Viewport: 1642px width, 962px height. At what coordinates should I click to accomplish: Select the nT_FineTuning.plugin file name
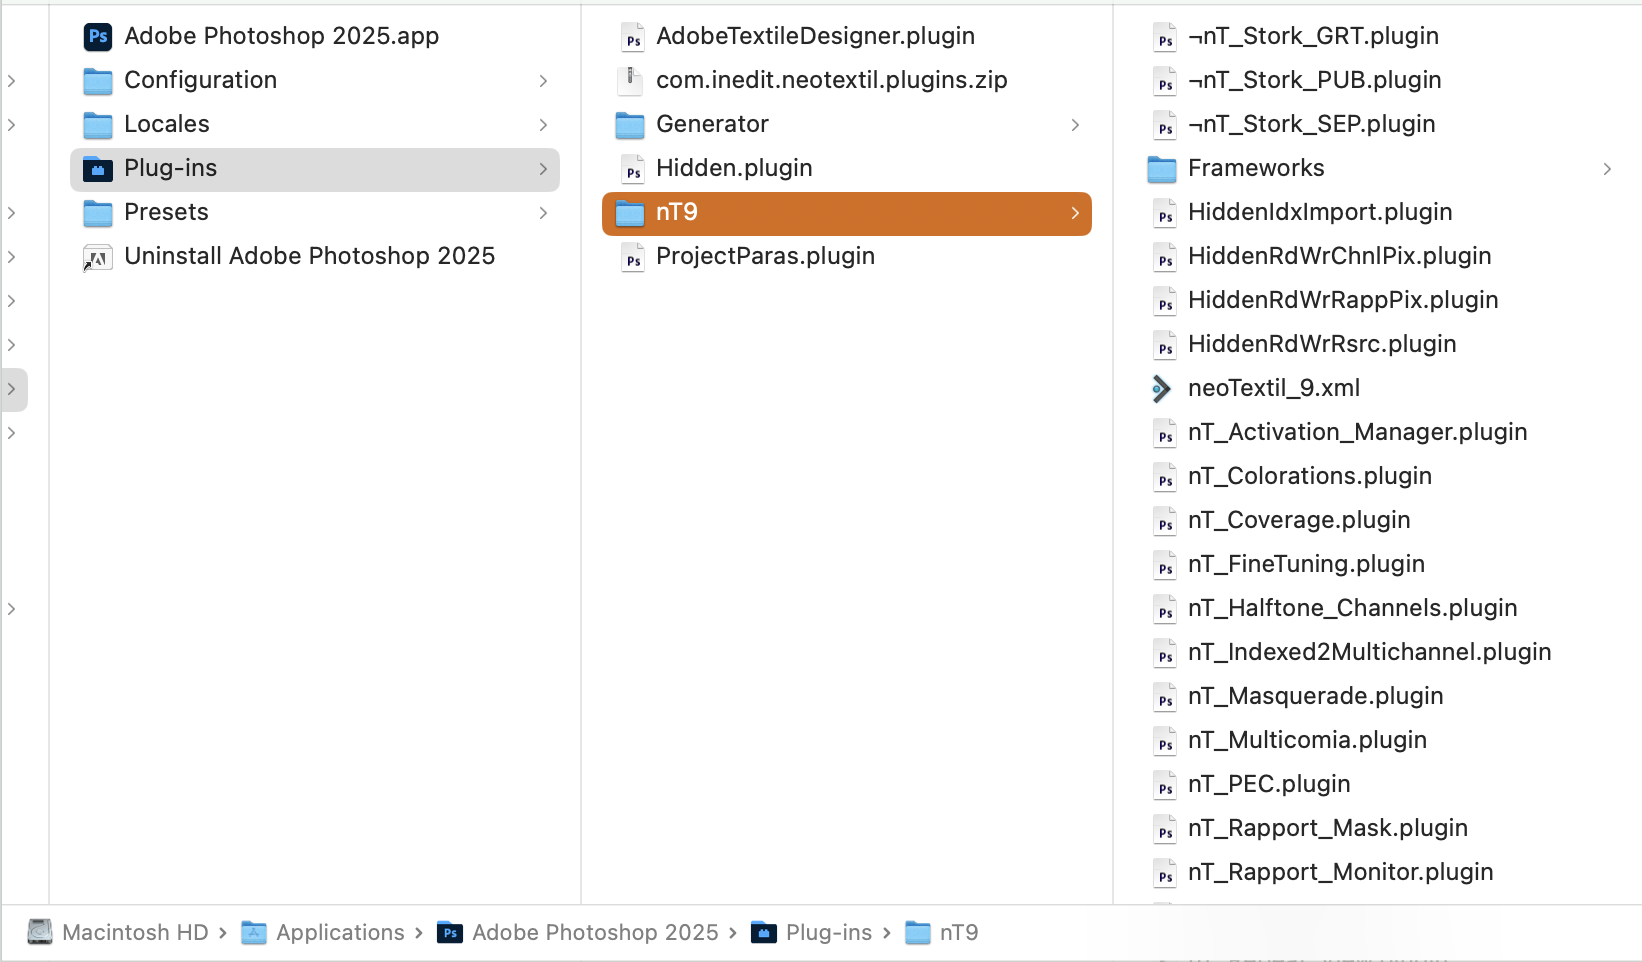click(1306, 564)
